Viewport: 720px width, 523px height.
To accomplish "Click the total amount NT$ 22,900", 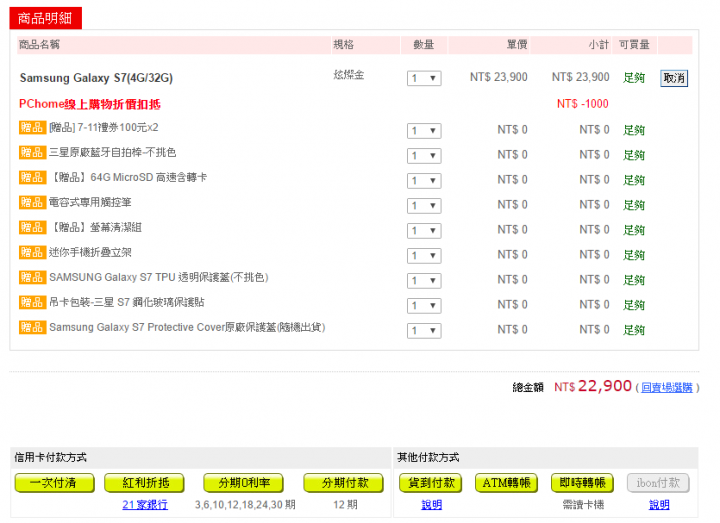I will (x=593, y=386).
